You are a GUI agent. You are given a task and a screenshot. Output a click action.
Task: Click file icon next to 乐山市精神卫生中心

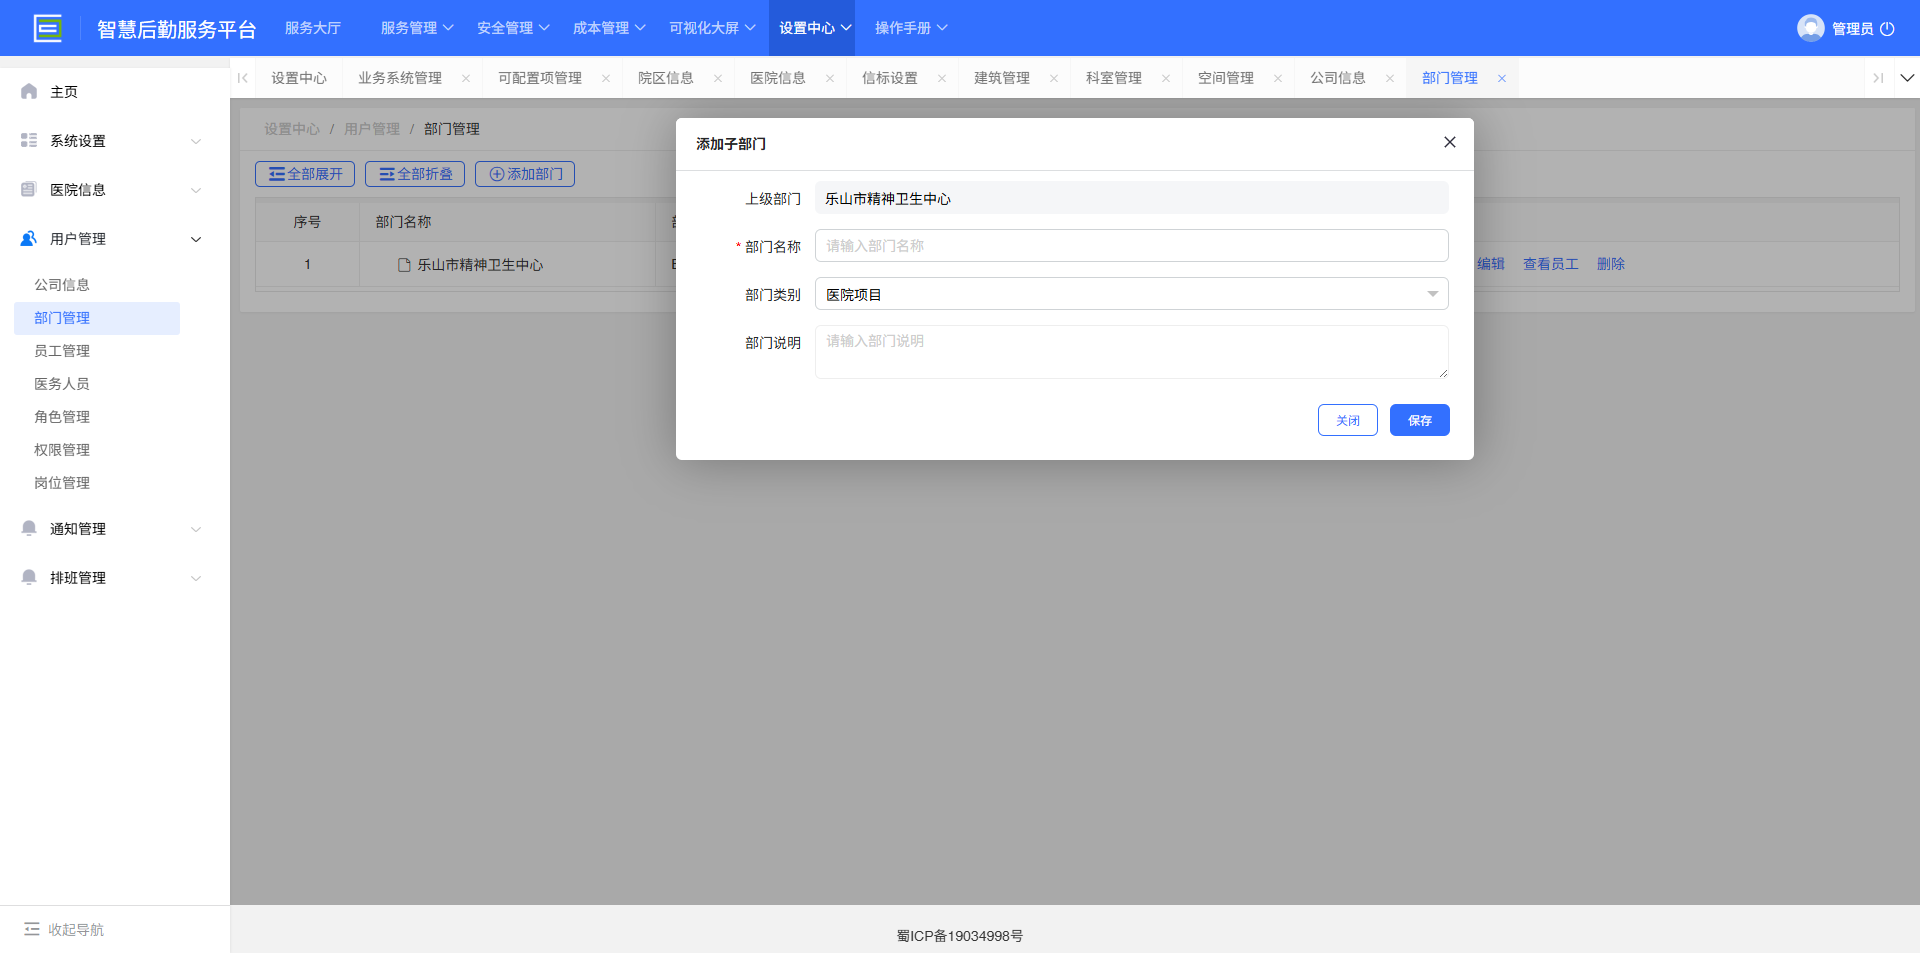[404, 265]
